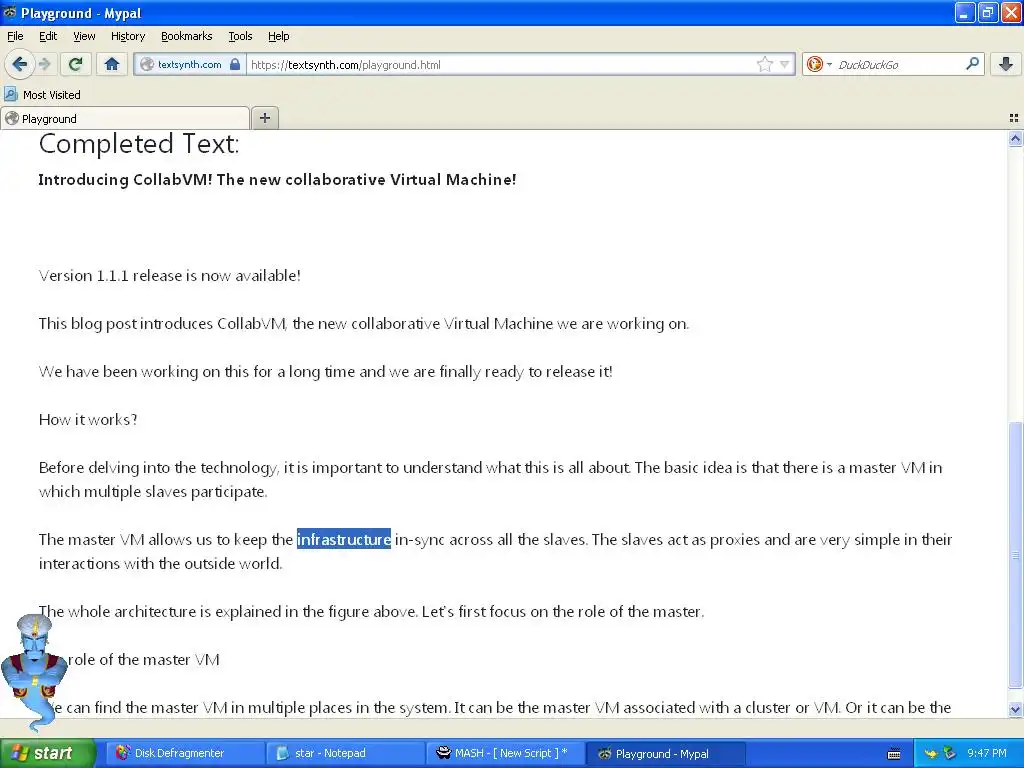Viewport: 1024px width, 768px height.
Task: Open the View menu
Action: 84,36
